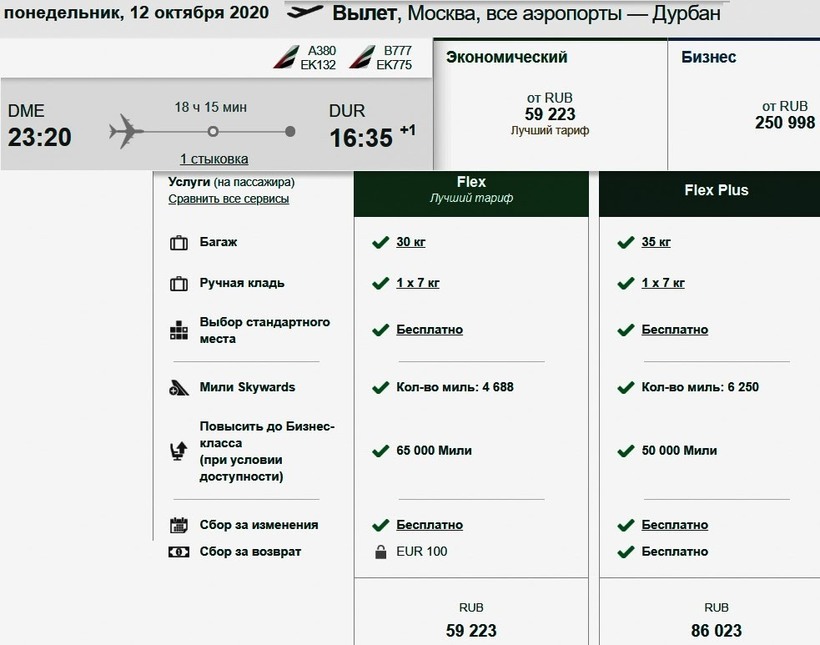Click the B777 EK775 airline logo
This screenshot has height=645, width=820.
(361, 58)
